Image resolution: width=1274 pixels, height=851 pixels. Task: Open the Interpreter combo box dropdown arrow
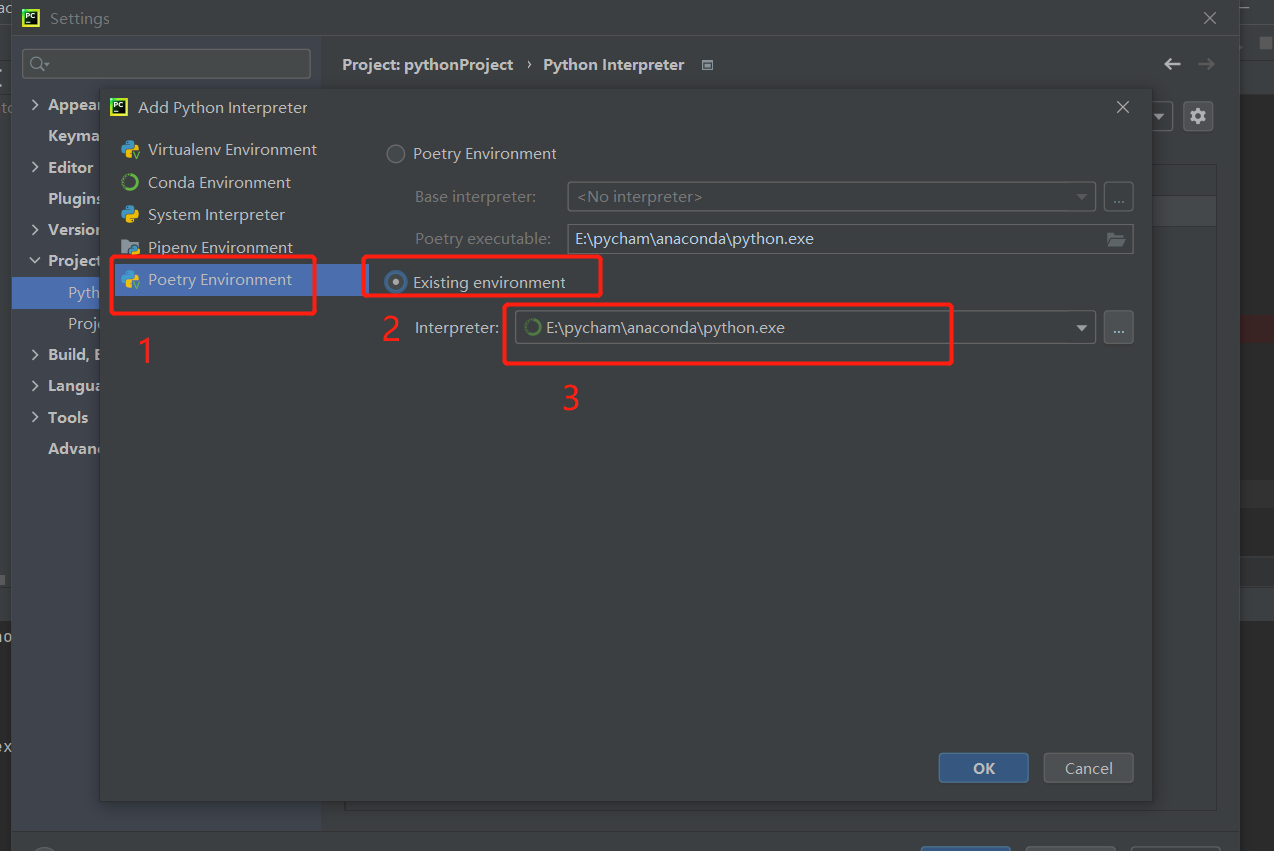click(x=1081, y=328)
